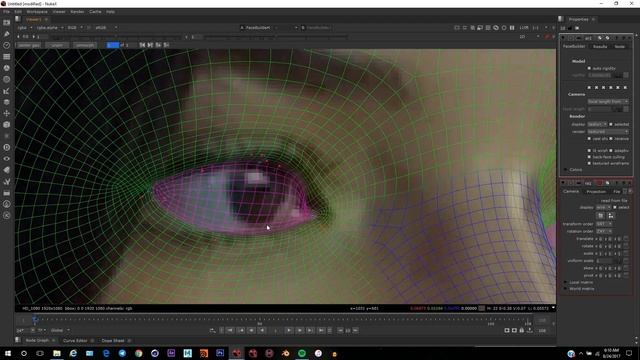This screenshot has height=360, width=640.
Task: Click the center geo button
Action: coord(29,45)
